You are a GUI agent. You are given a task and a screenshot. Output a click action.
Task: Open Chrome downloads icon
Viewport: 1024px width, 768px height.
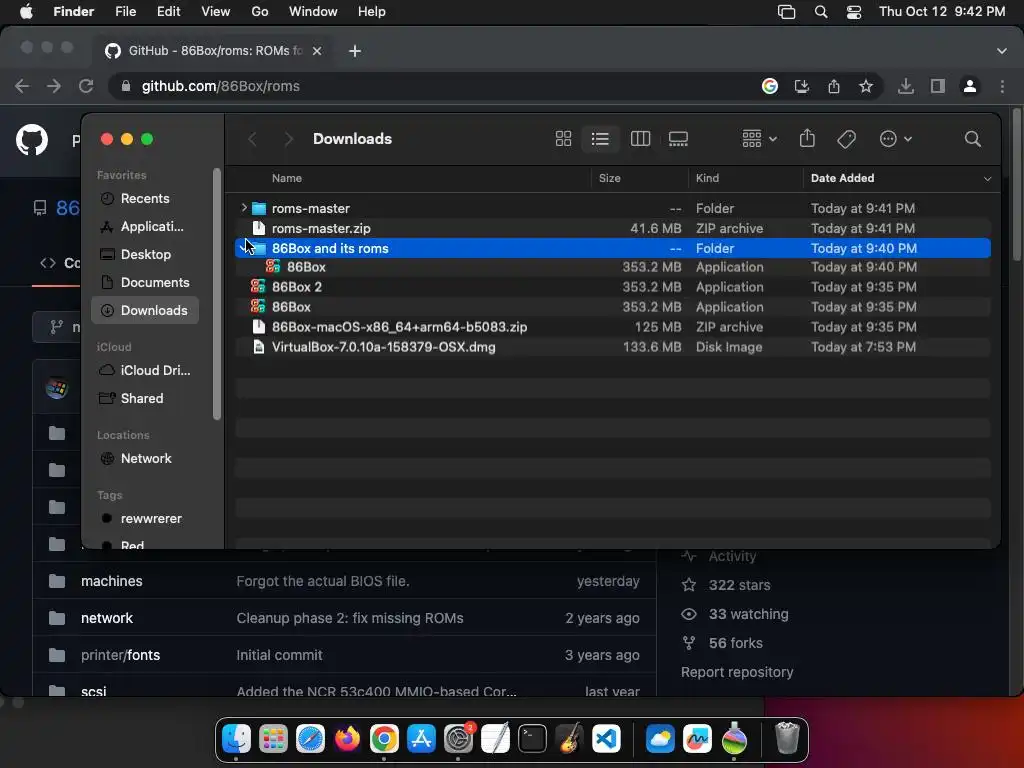pos(906,86)
